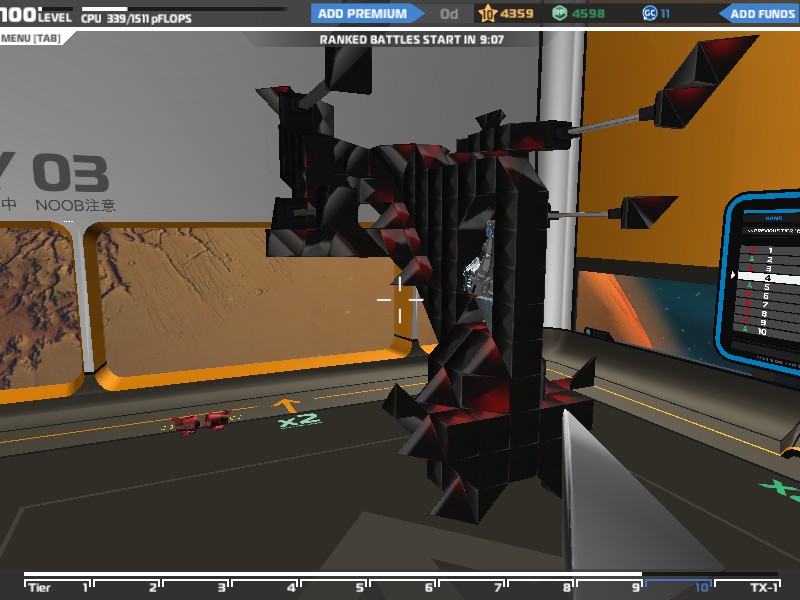Screen dimensions: 800x600
Task: Select Tier 7 segment on tier bar
Action: [471, 587]
